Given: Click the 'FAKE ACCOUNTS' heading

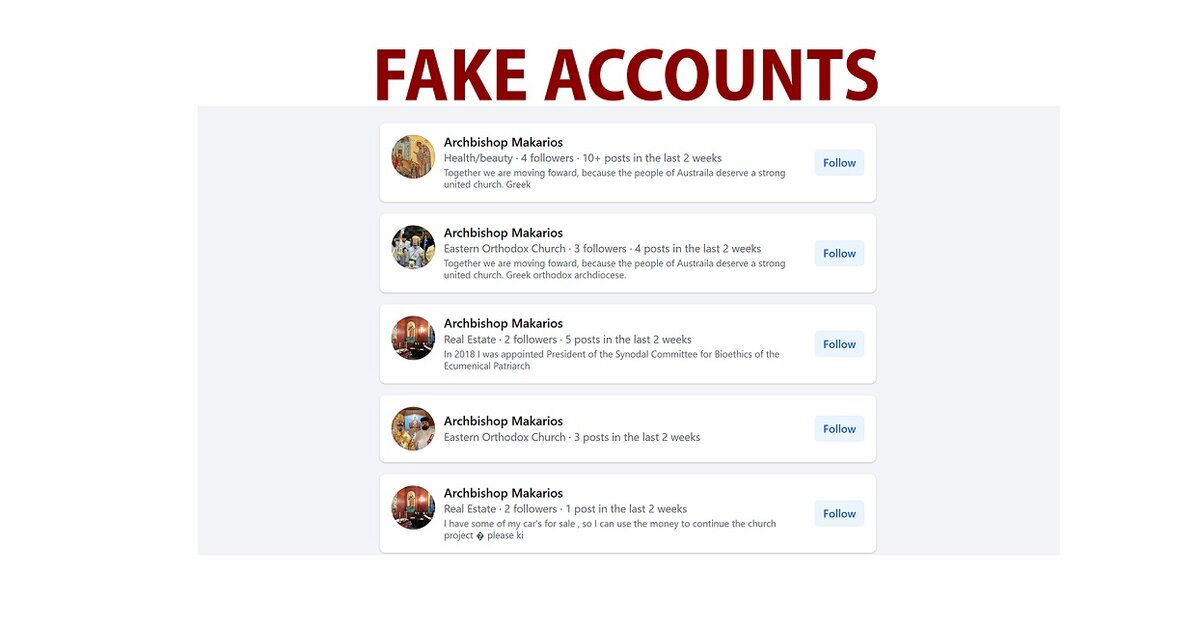Looking at the screenshot, I should click(x=627, y=75).
